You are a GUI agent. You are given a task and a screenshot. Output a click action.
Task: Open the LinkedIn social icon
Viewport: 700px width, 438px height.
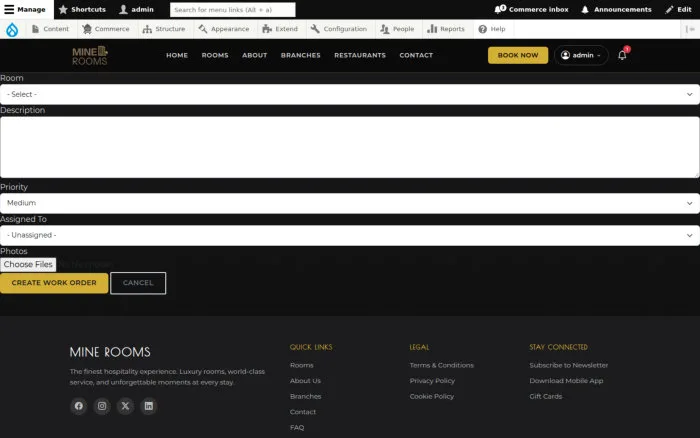[149, 406]
